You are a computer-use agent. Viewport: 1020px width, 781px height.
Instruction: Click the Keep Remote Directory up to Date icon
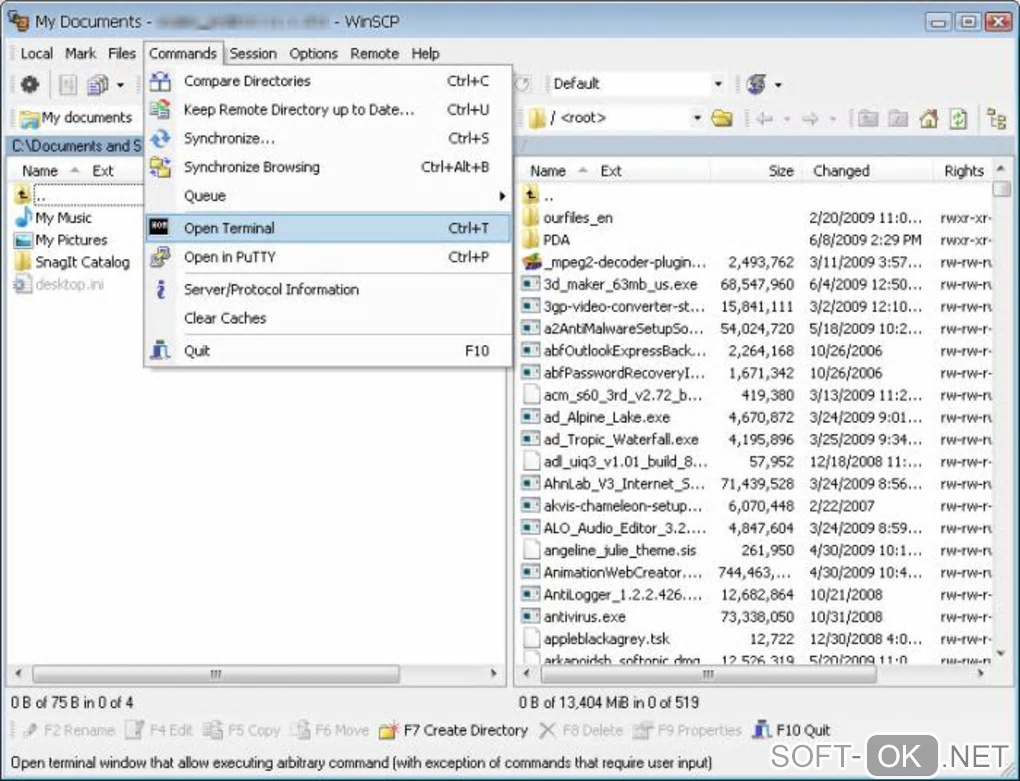click(160, 109)
